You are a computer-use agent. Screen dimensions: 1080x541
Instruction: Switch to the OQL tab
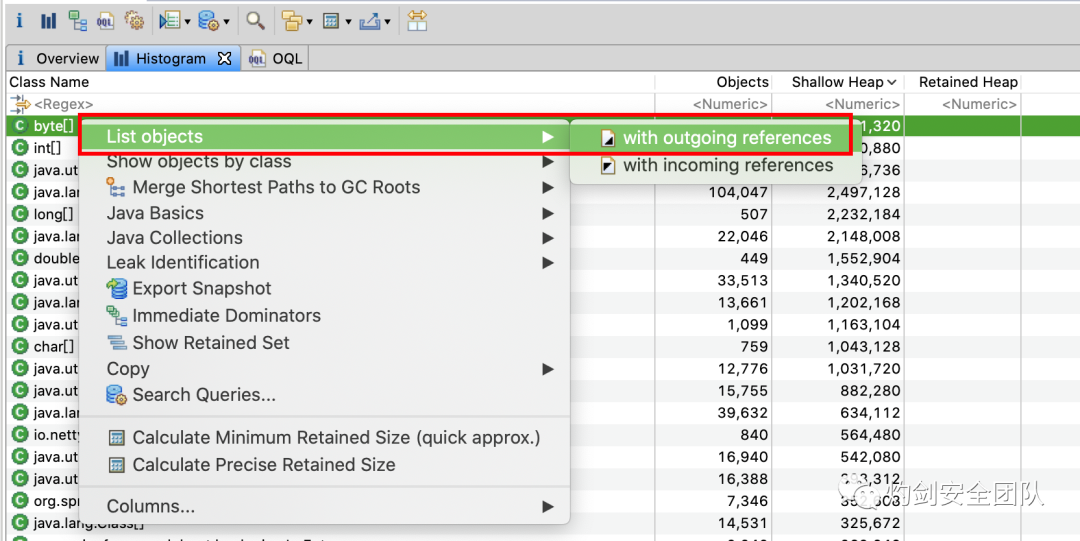coord(276,59)
